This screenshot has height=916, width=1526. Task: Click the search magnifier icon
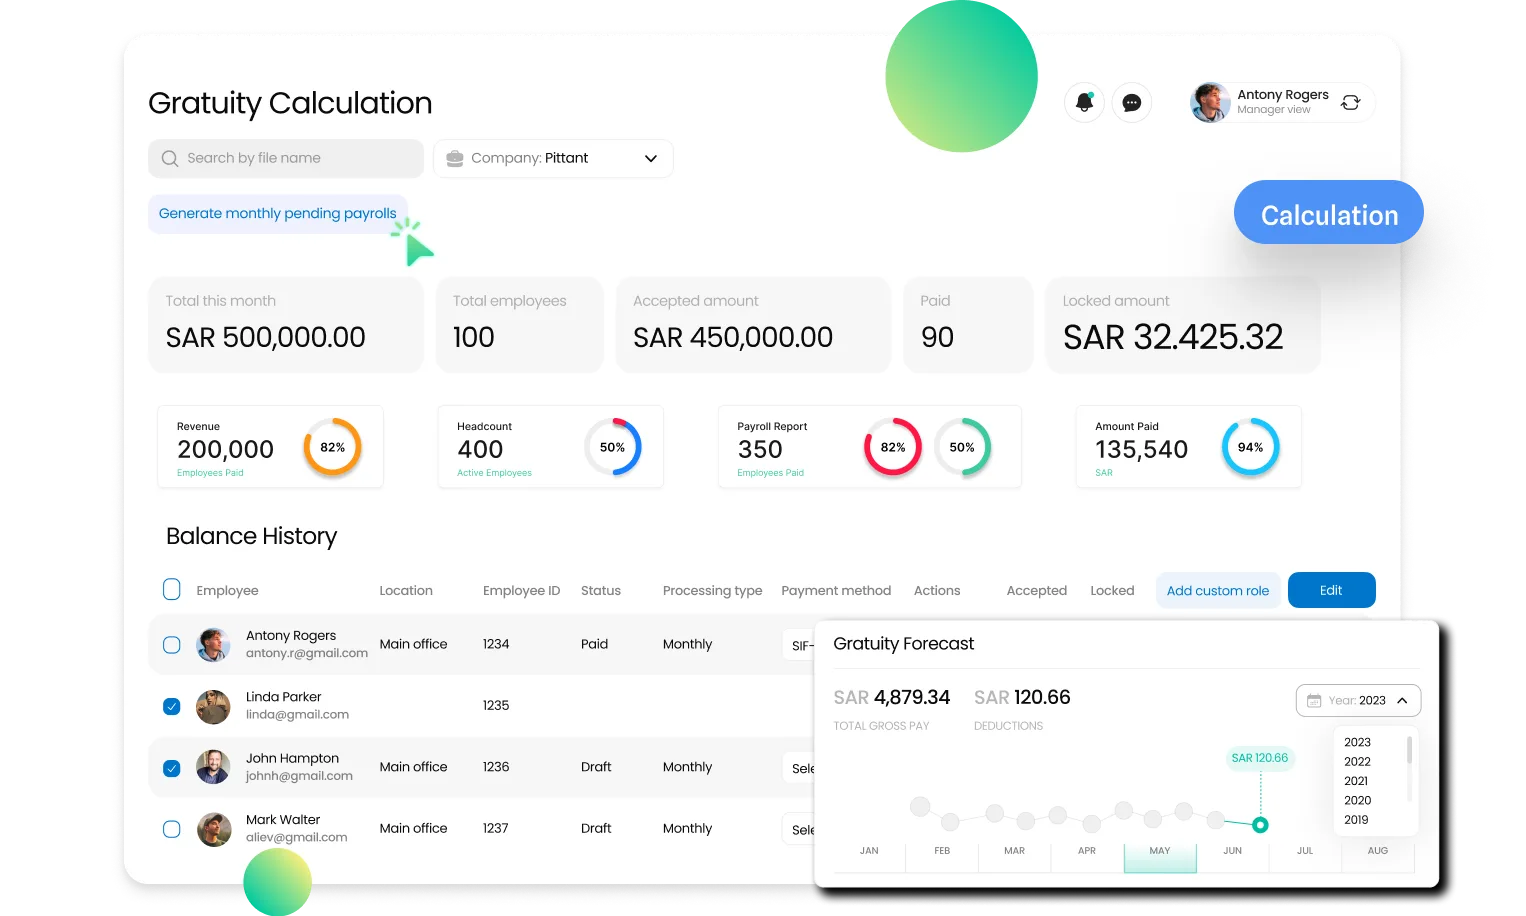click(170, 158)
